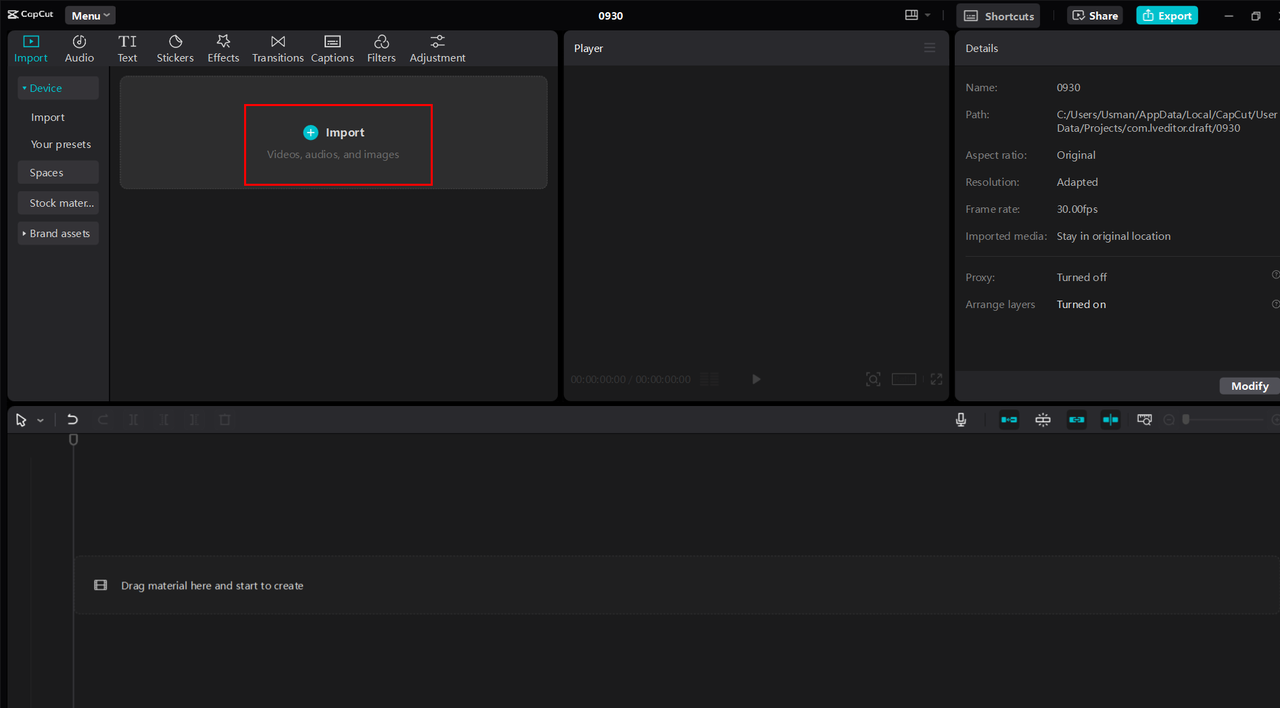This screenshot has height=708, width=1280.
Task: Click the player scan-frame icon
Action: (x=873, y=379)
